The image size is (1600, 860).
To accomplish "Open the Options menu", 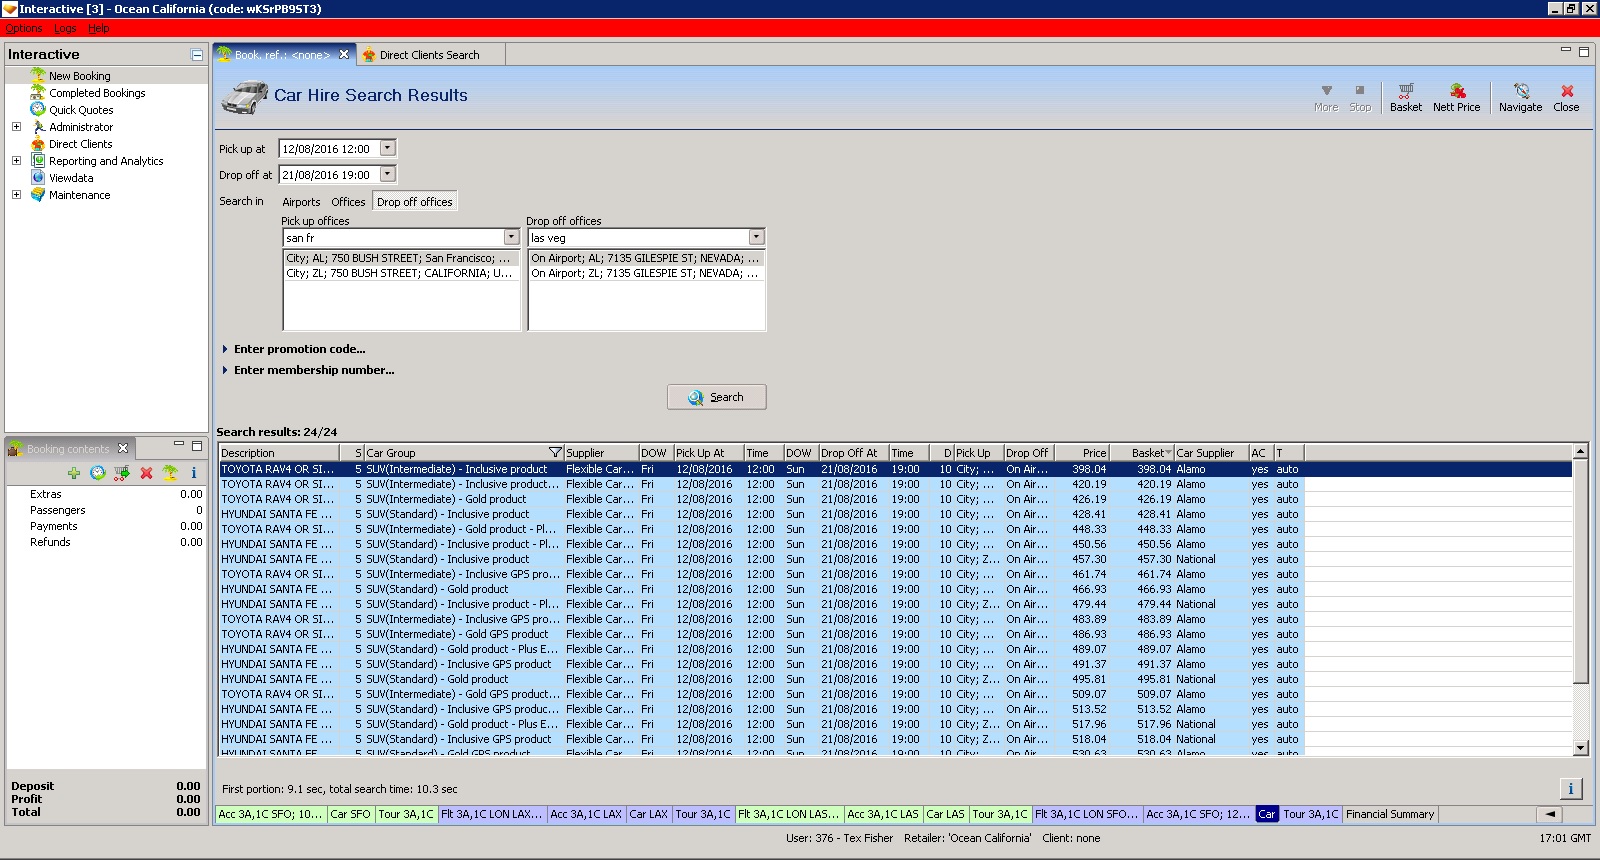I will click(23, 28).
